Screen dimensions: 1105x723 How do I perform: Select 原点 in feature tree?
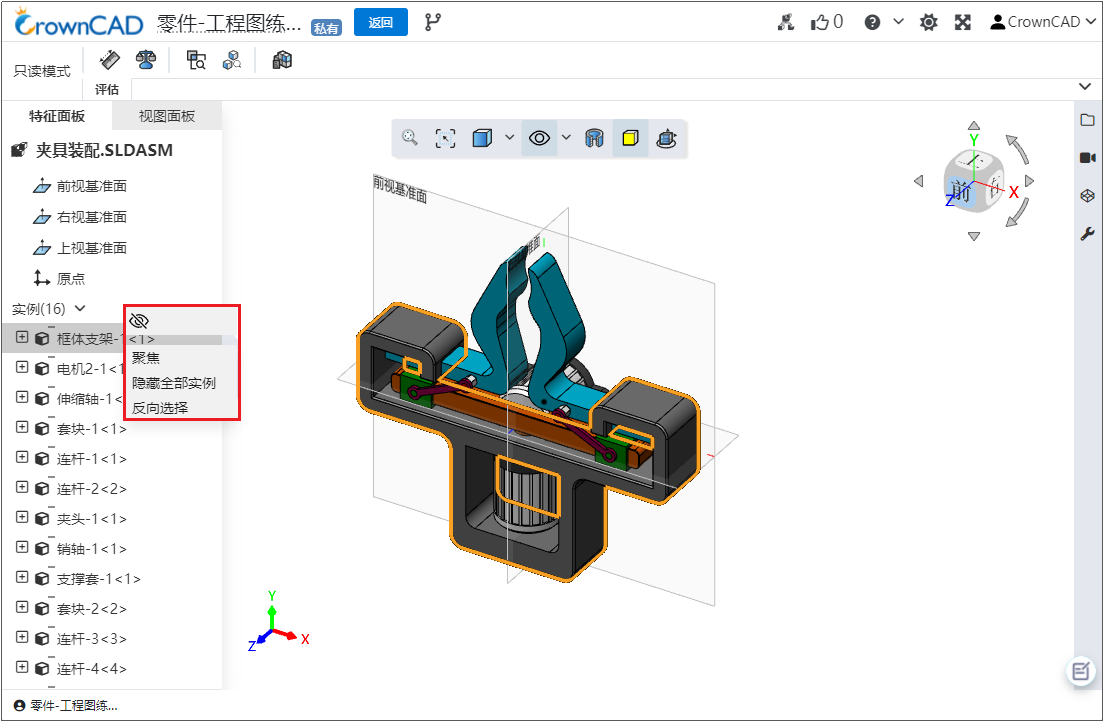pyautogui.click(x=70, y=279)
